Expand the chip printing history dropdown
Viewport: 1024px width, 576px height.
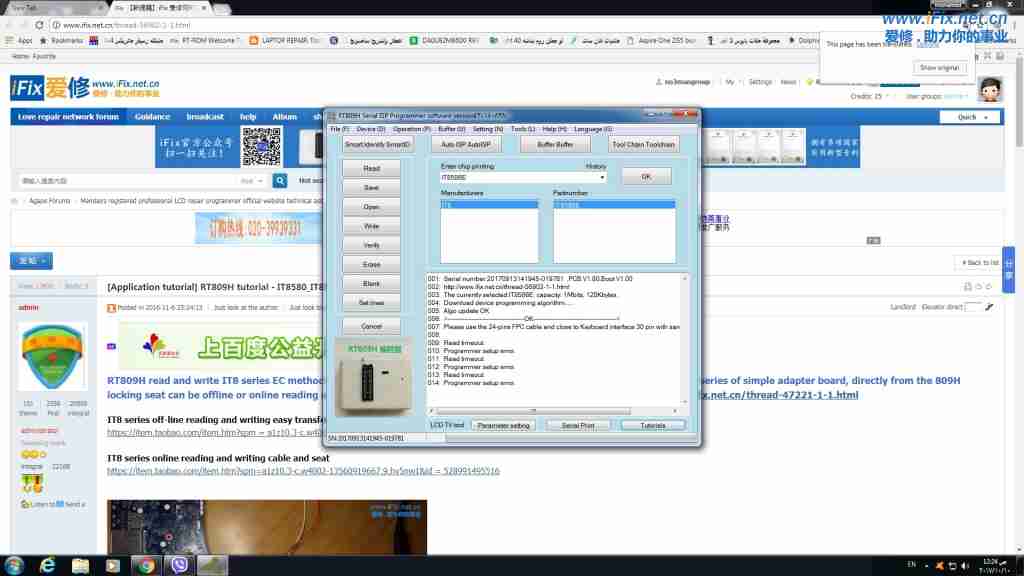click(x=602, y=178)
